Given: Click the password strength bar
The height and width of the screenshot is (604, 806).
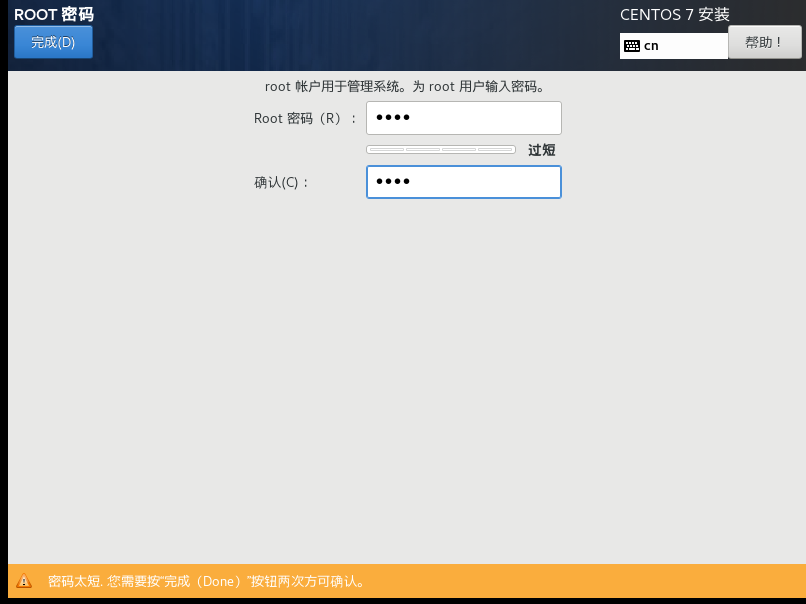Looking at the screenshot, I should (x=441, y=150).
